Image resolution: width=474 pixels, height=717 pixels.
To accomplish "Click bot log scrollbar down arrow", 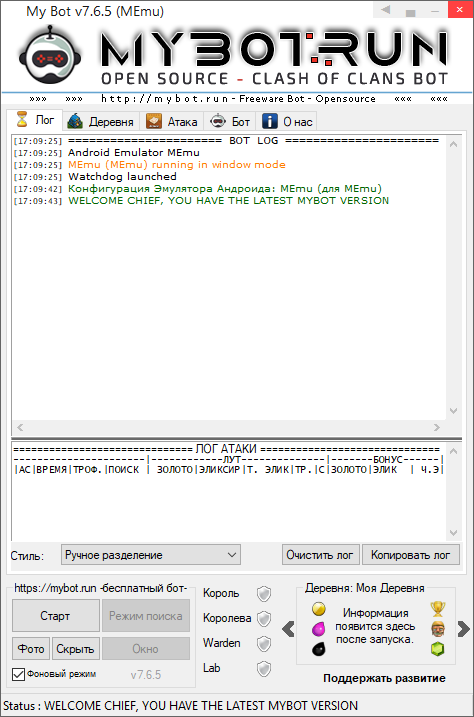I will pyautogui.click(x=453, y=411).
